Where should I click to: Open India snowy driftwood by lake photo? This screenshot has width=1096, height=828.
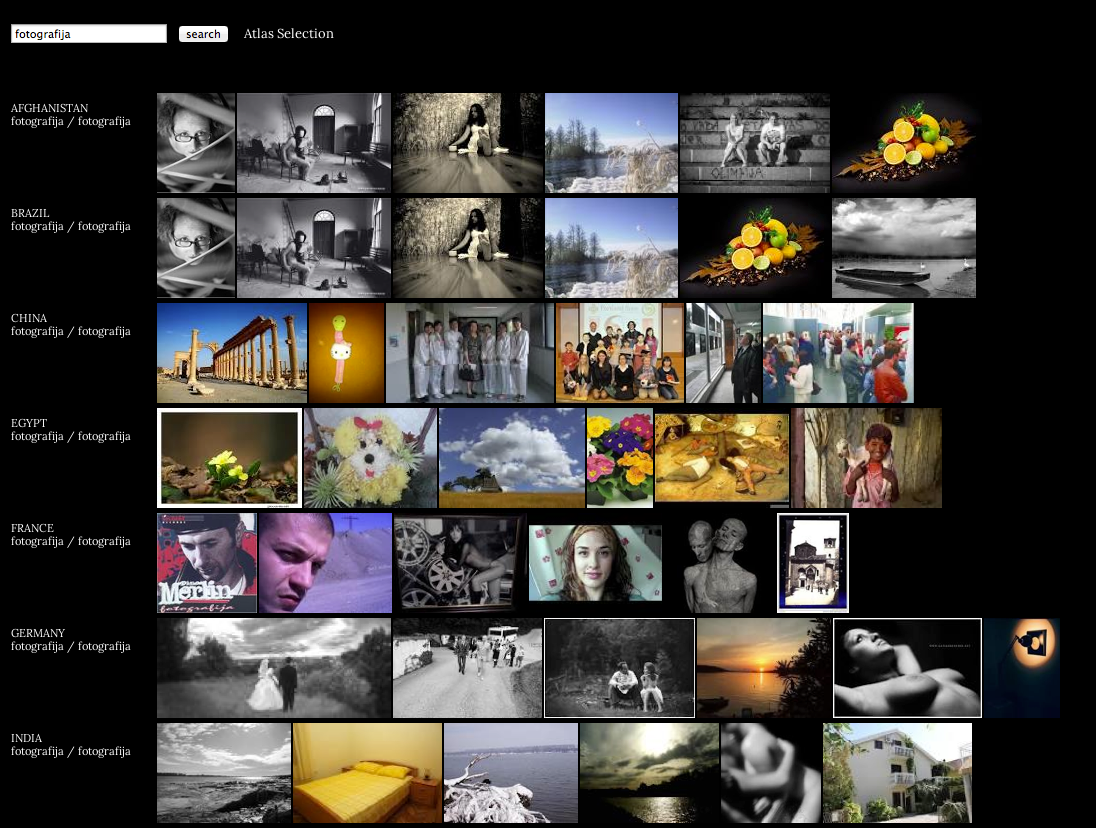[x=511, y=773]
